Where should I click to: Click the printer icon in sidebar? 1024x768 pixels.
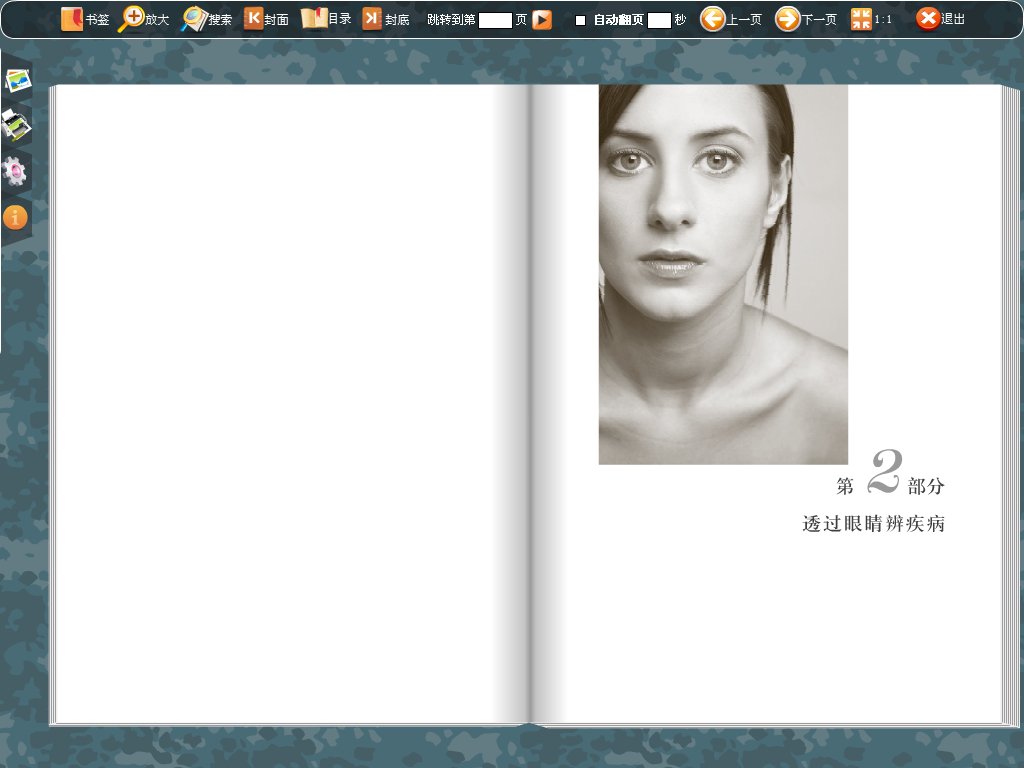[x=16, y=125]
